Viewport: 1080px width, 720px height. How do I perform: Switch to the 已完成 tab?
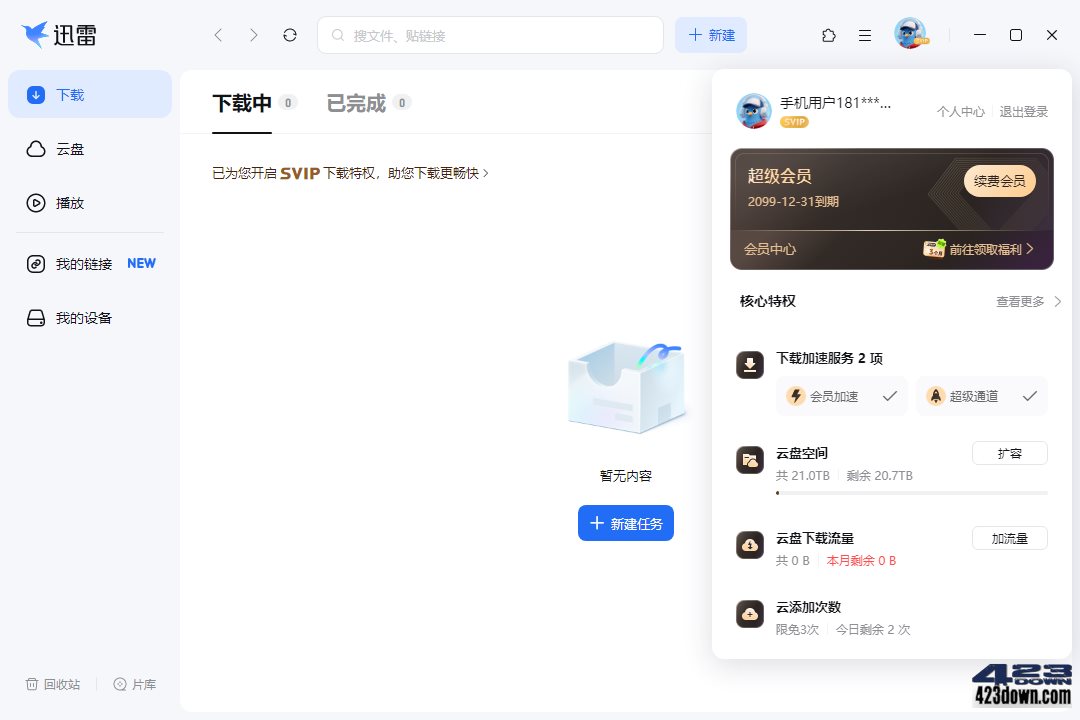[356, 103]
